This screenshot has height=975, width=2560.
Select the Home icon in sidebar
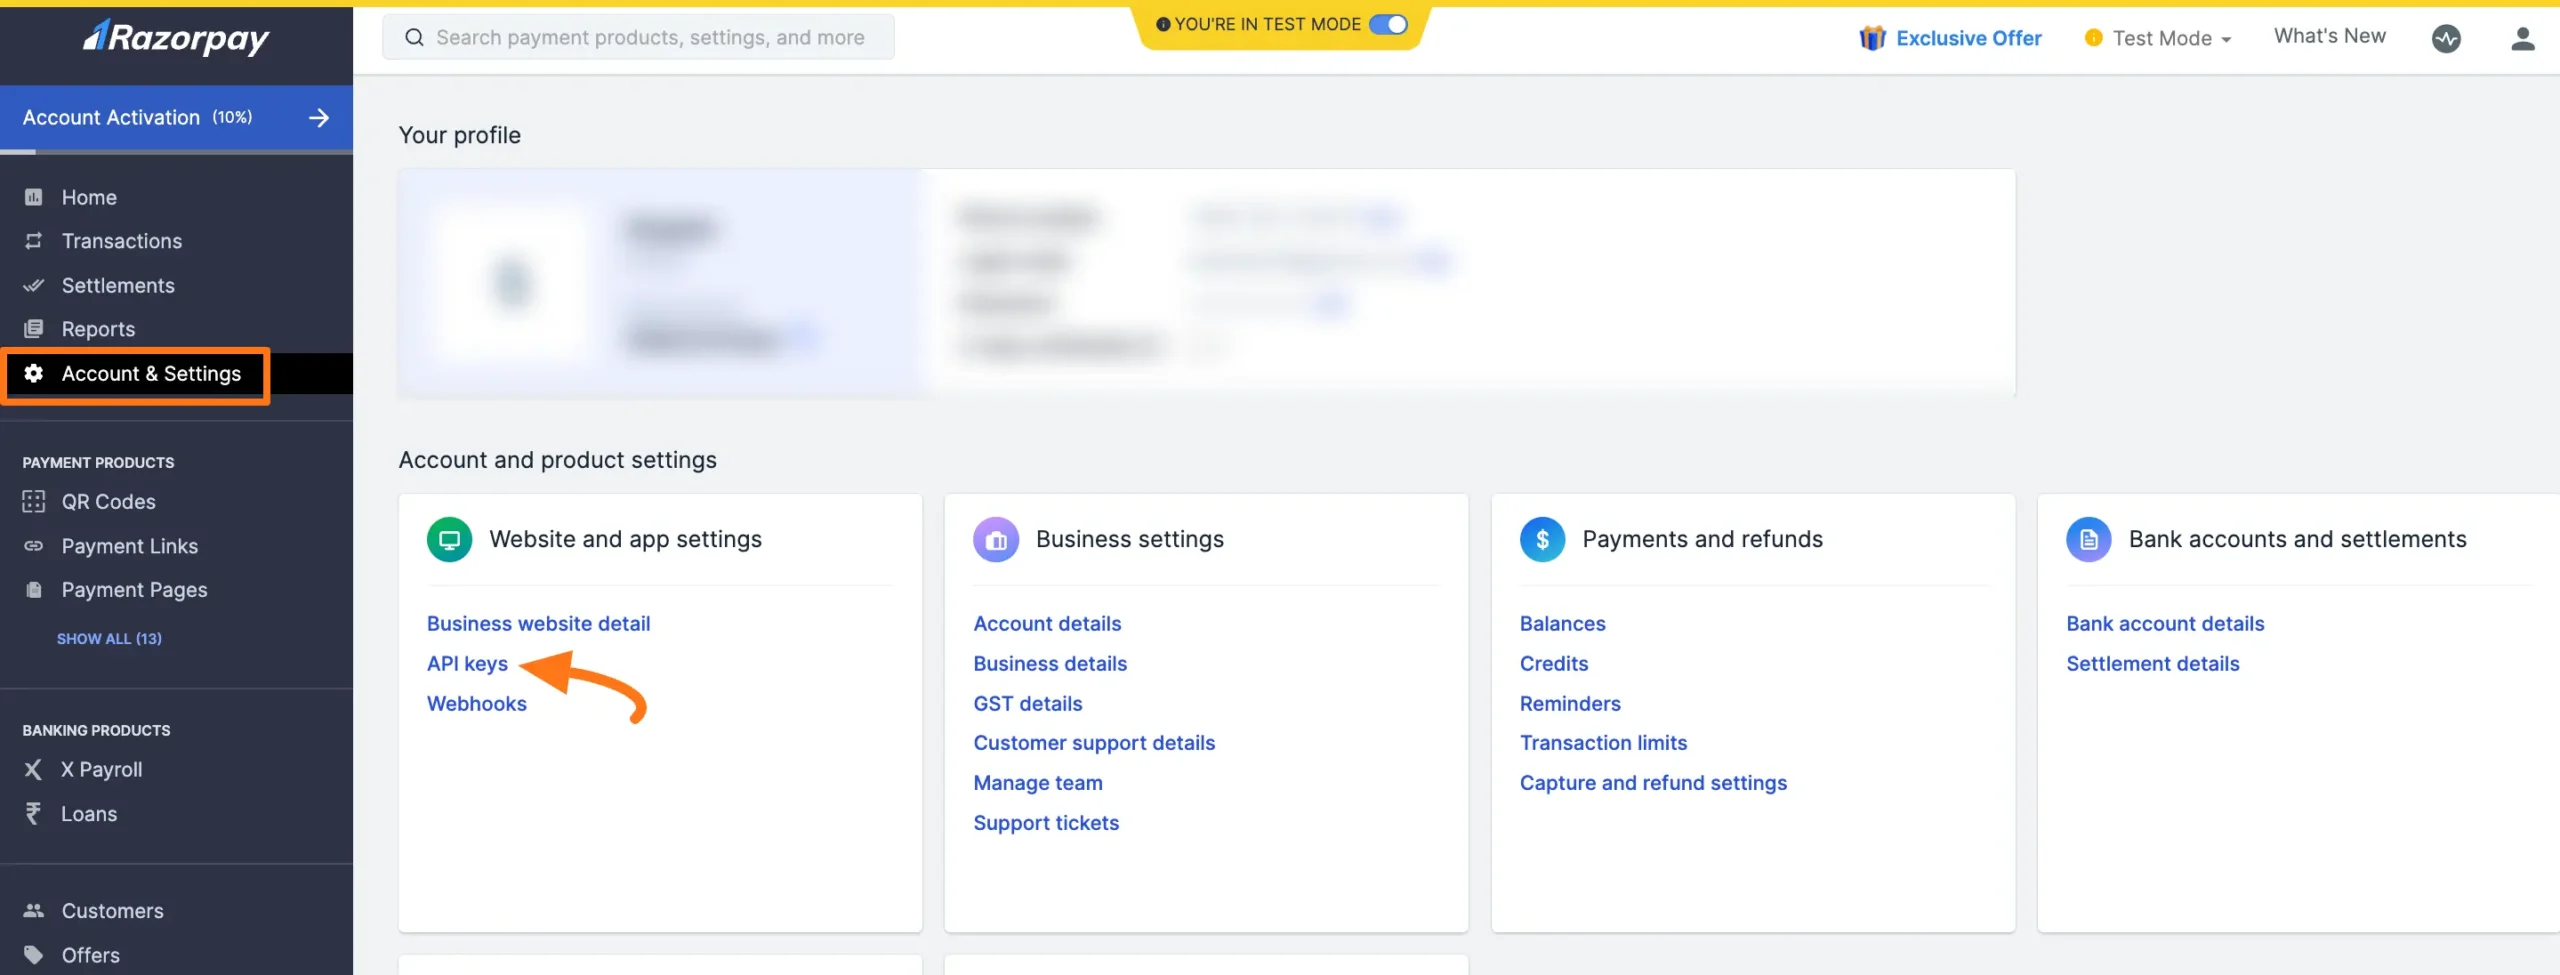tap(33, 197)
